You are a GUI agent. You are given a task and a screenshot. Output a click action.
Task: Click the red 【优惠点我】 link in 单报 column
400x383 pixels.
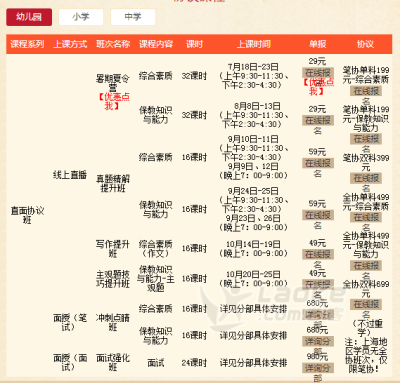point(318,87)
